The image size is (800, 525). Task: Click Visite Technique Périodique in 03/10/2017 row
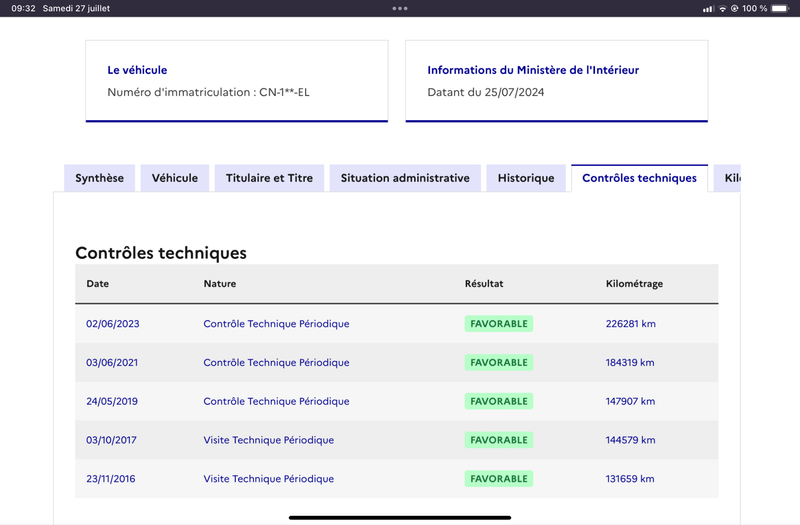click(269, 440)
